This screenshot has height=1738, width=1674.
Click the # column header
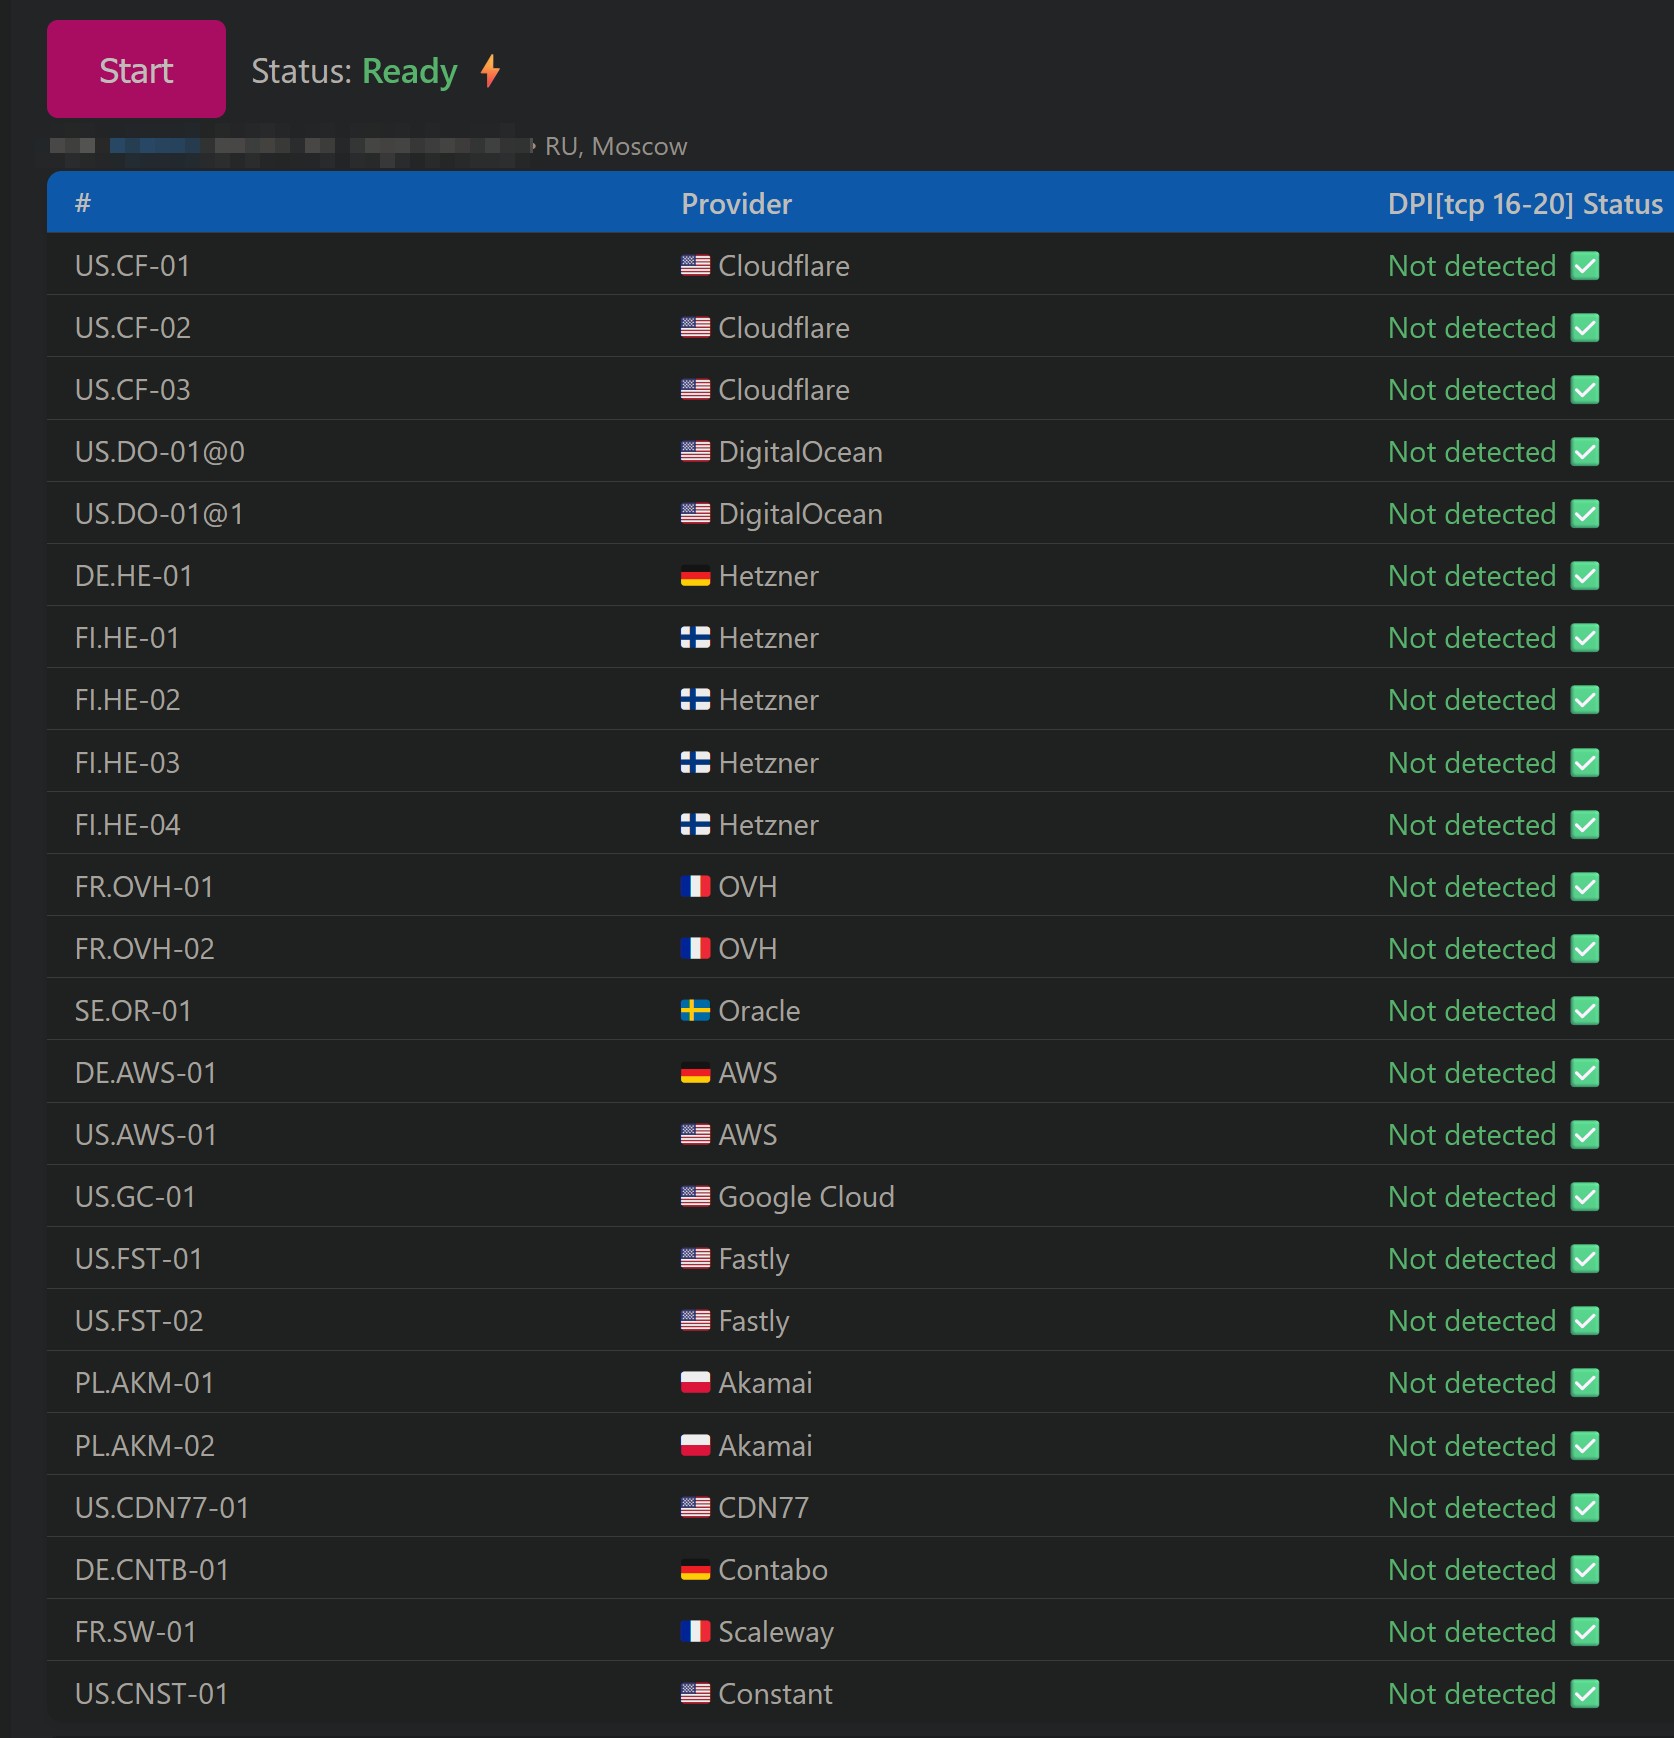[83, 204]
